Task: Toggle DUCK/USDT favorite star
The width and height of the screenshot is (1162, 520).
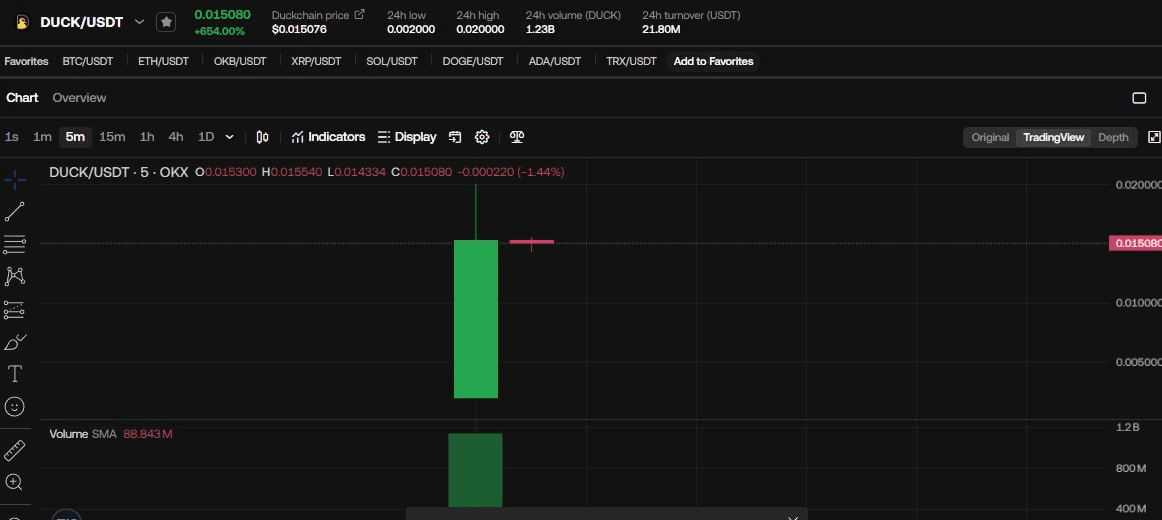Action: click(166, 22)
